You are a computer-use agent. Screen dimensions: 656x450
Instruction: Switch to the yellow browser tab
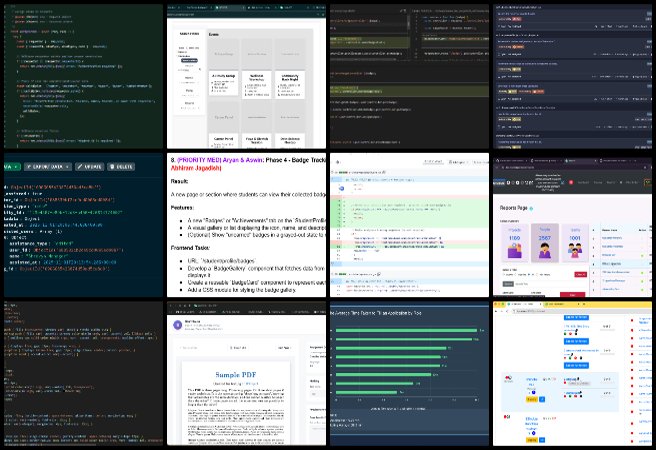(562, 304)
